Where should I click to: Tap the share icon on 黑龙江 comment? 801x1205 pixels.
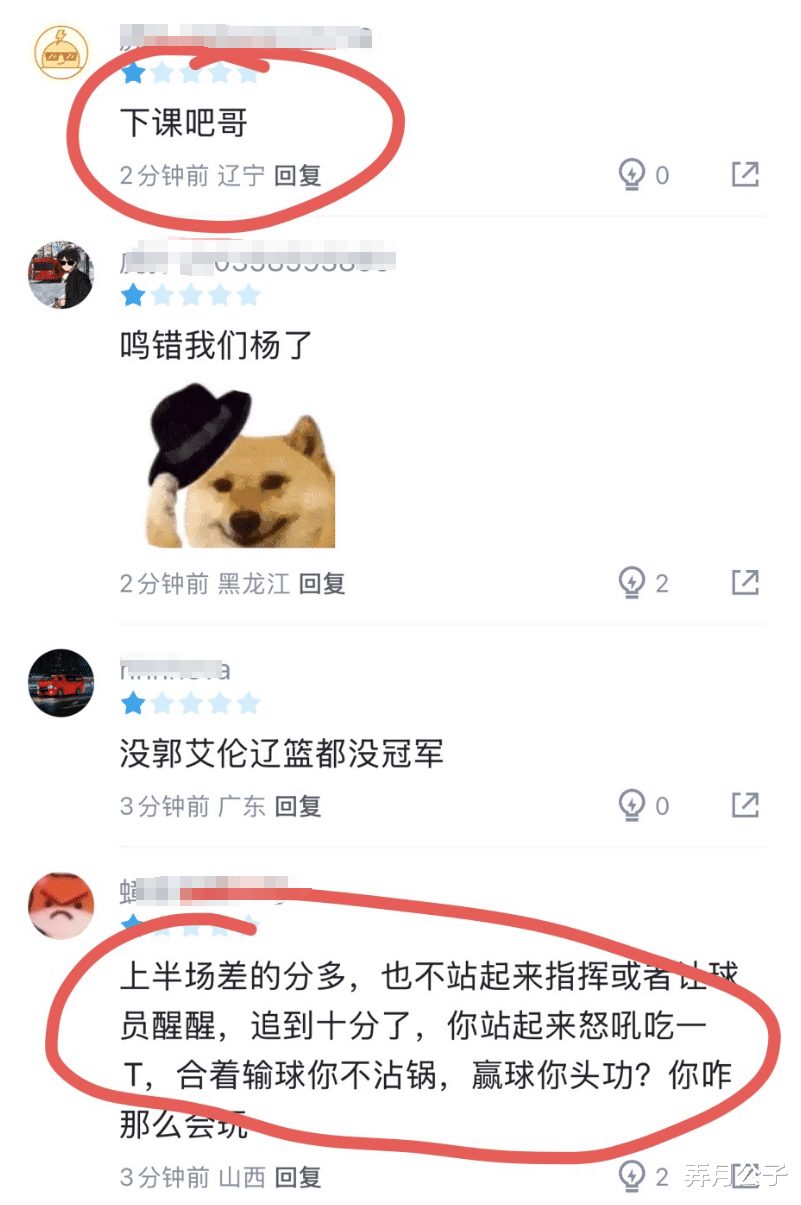click(745, 581)
